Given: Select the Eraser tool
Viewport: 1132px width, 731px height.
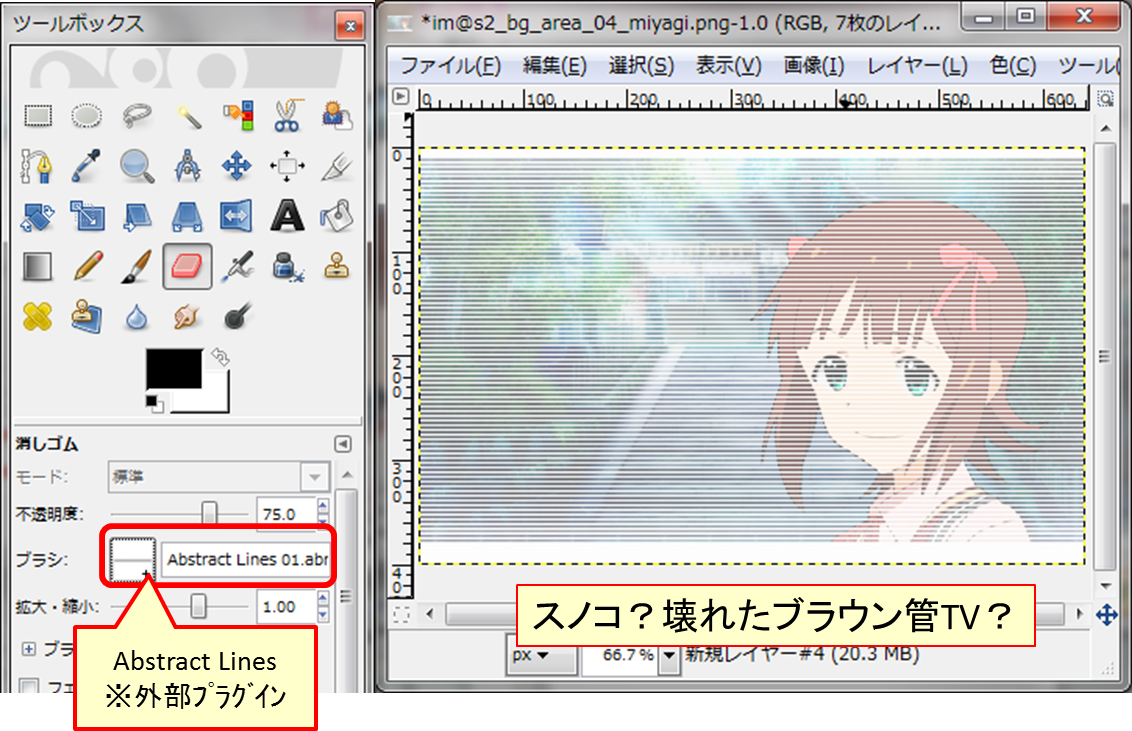Looking at the screenshot, I should (187, 266).
